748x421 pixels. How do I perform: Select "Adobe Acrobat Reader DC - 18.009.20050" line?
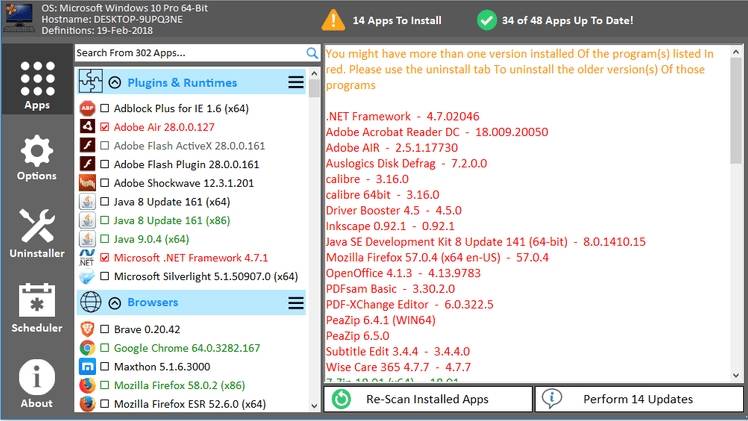437,132
